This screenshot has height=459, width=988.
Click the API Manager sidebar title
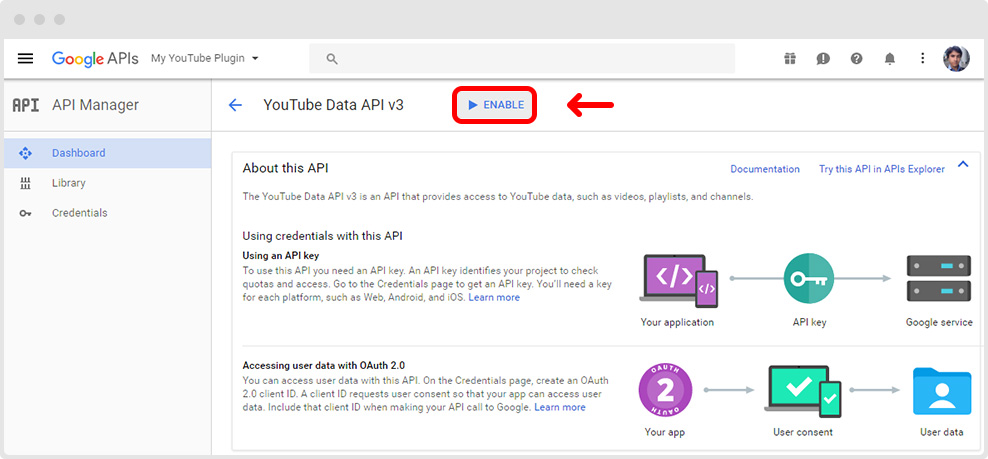coord(95,105)
